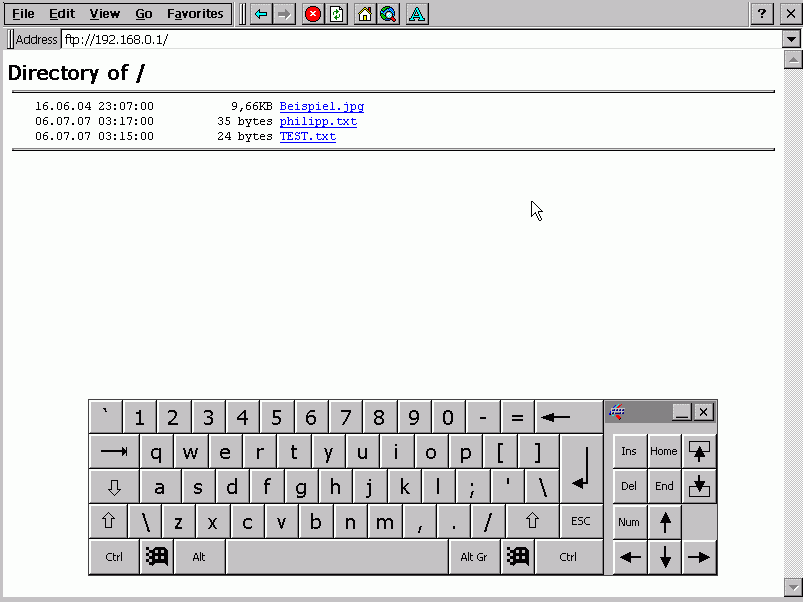
Task: Open the philipp.txt file link
Action: pos(318,121)
